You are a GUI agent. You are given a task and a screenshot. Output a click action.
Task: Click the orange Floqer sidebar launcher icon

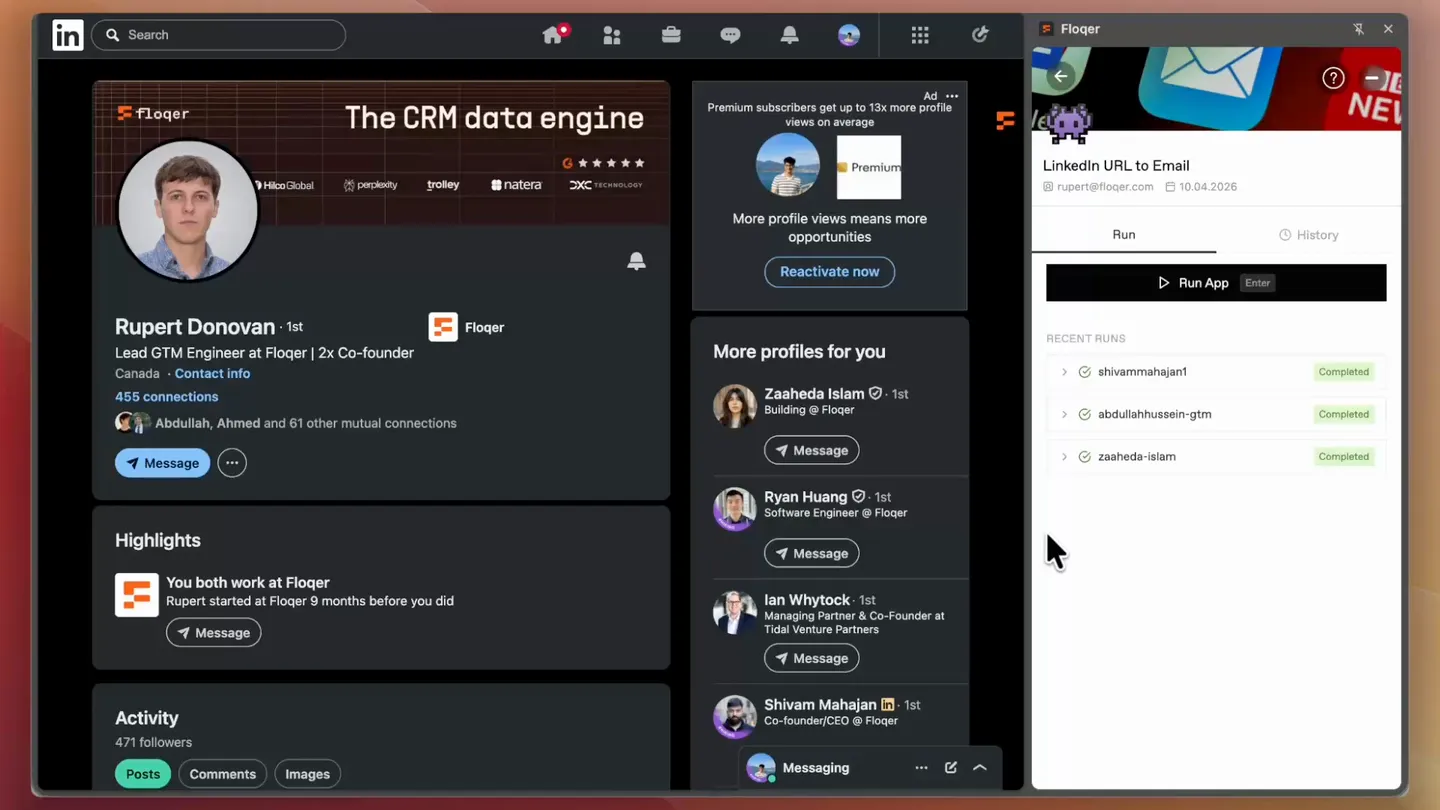coord(1005,121)
